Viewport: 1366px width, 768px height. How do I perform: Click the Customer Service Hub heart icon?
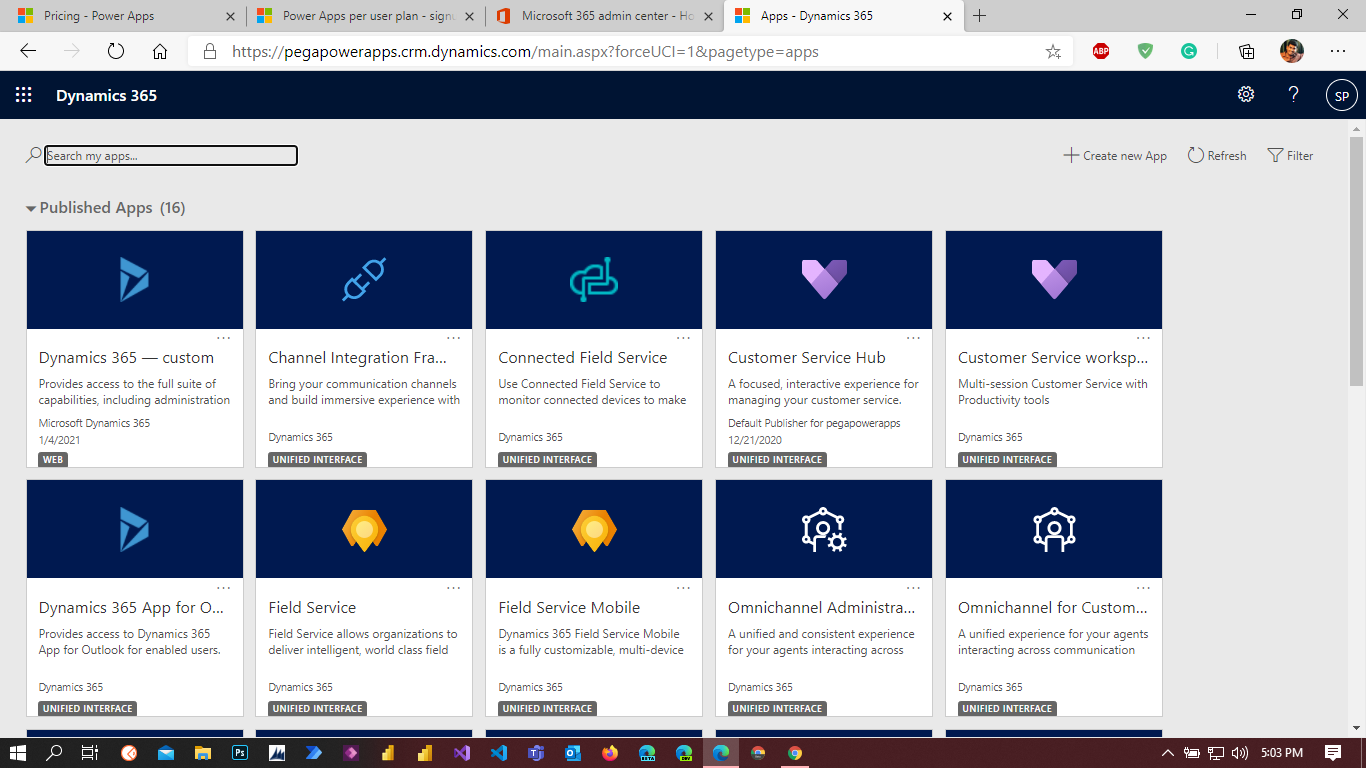pyautogui.click(x=824, y=280)
